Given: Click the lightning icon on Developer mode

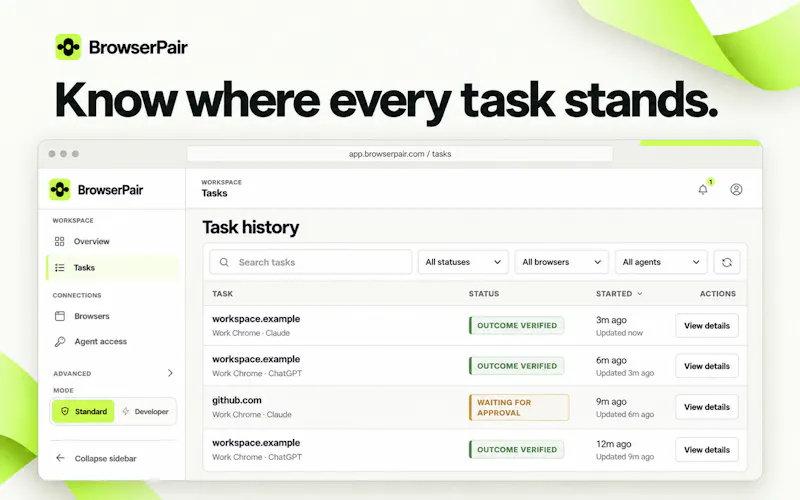Looking at the screenshot, I should coord(126,411).
